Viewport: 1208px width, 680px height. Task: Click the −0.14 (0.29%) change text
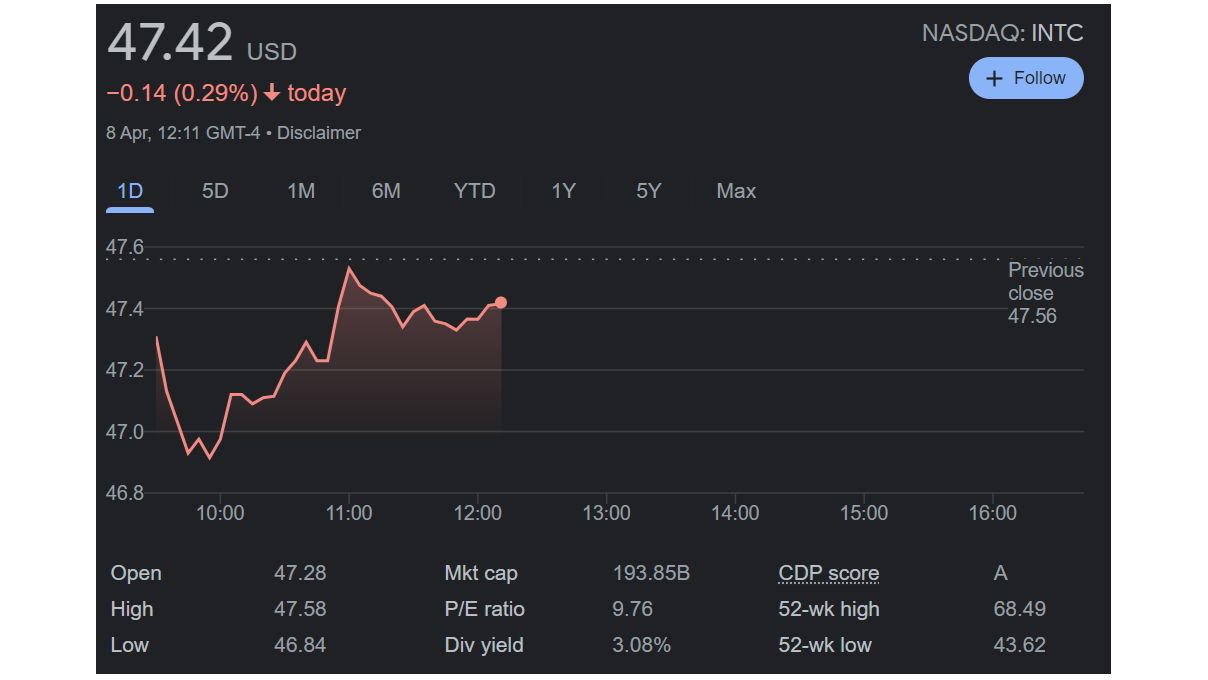pos(182,93)
